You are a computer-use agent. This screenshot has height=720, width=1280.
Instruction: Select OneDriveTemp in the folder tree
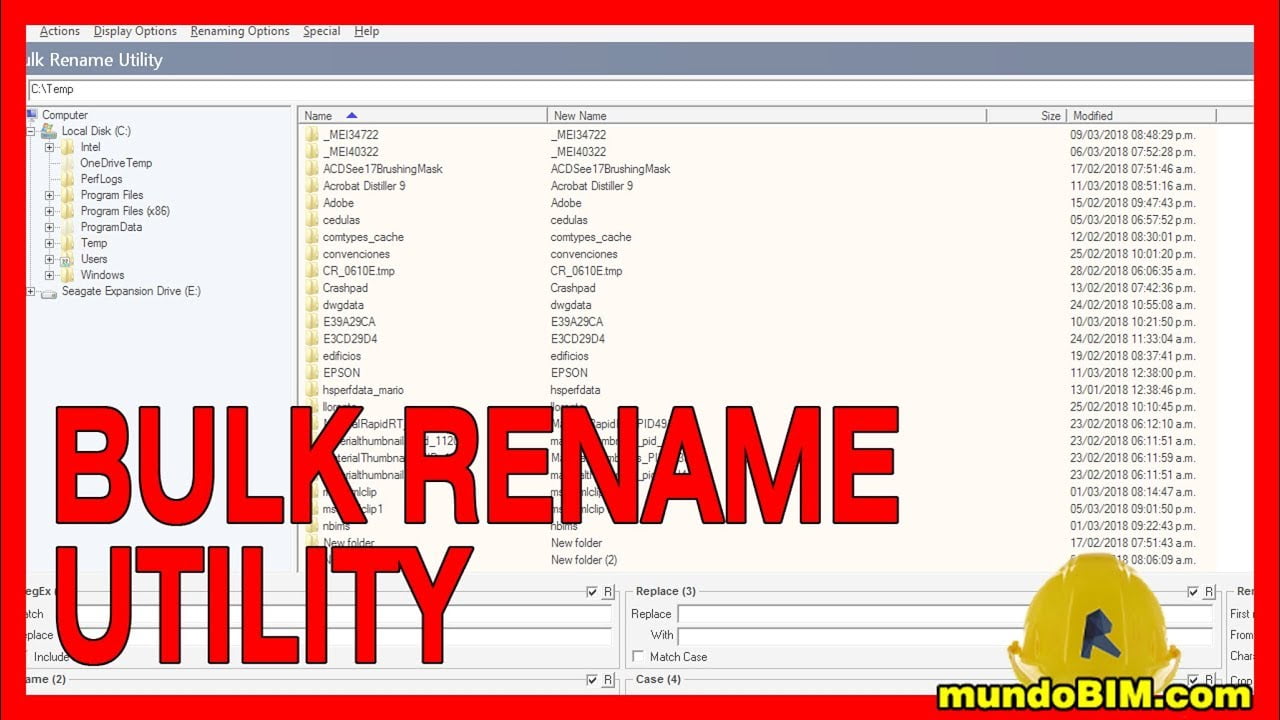116,163
